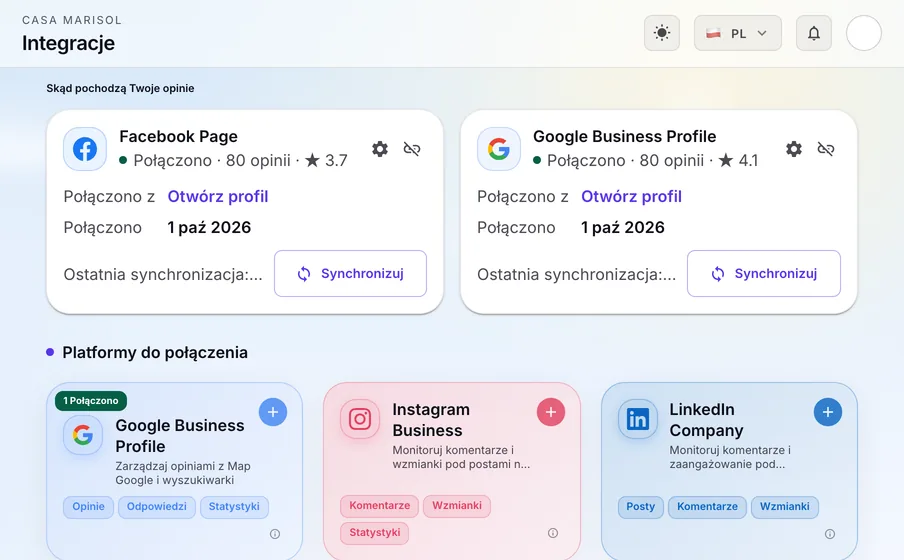Select the Posty tag on the LinkedIn card
The height and width of the screenshot is (560, 904).
(x=641, y=506)
